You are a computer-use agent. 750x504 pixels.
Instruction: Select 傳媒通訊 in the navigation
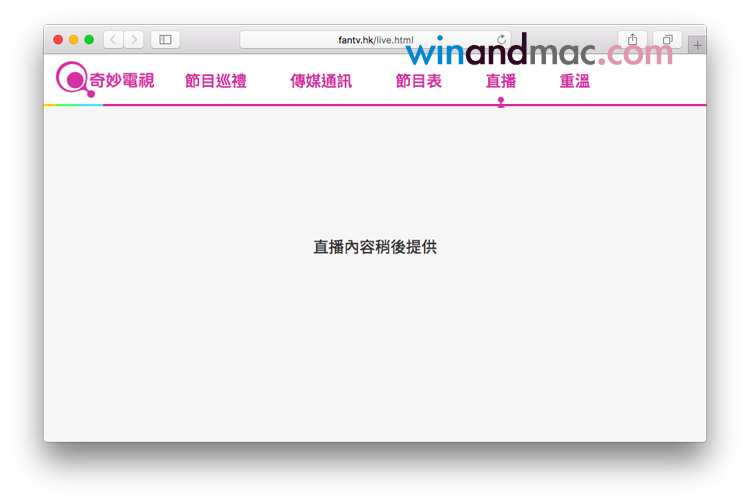coord(321,81)
